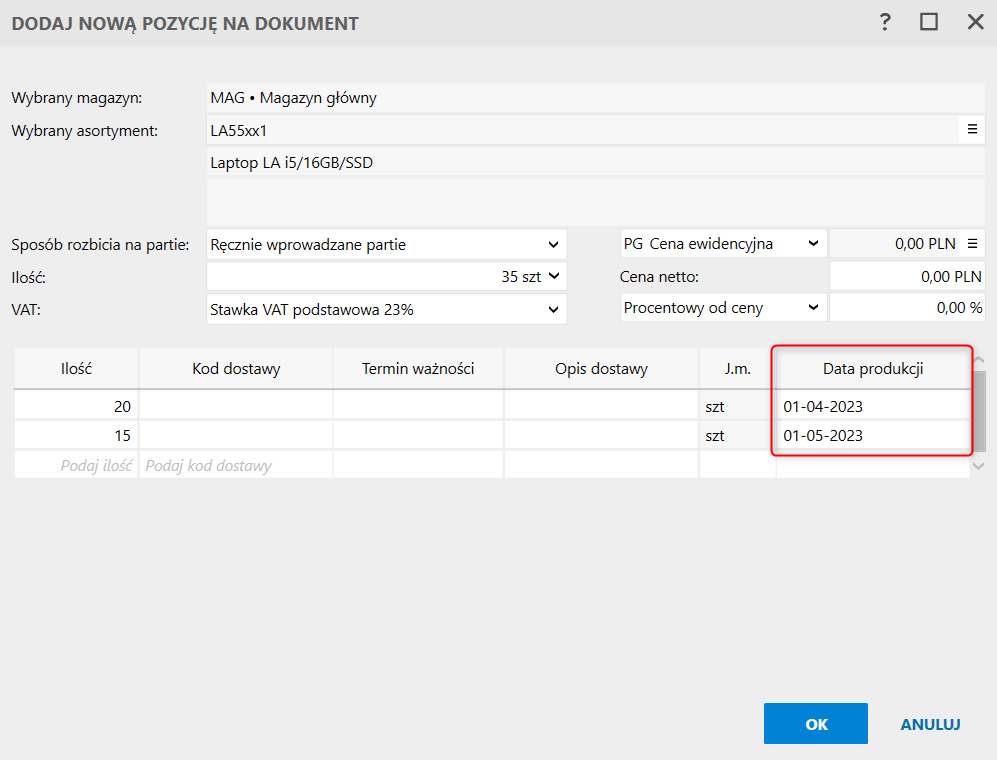The image size is (997, 760).
Task: Click the 'Kod dostawy' column header
Action: 236,369
